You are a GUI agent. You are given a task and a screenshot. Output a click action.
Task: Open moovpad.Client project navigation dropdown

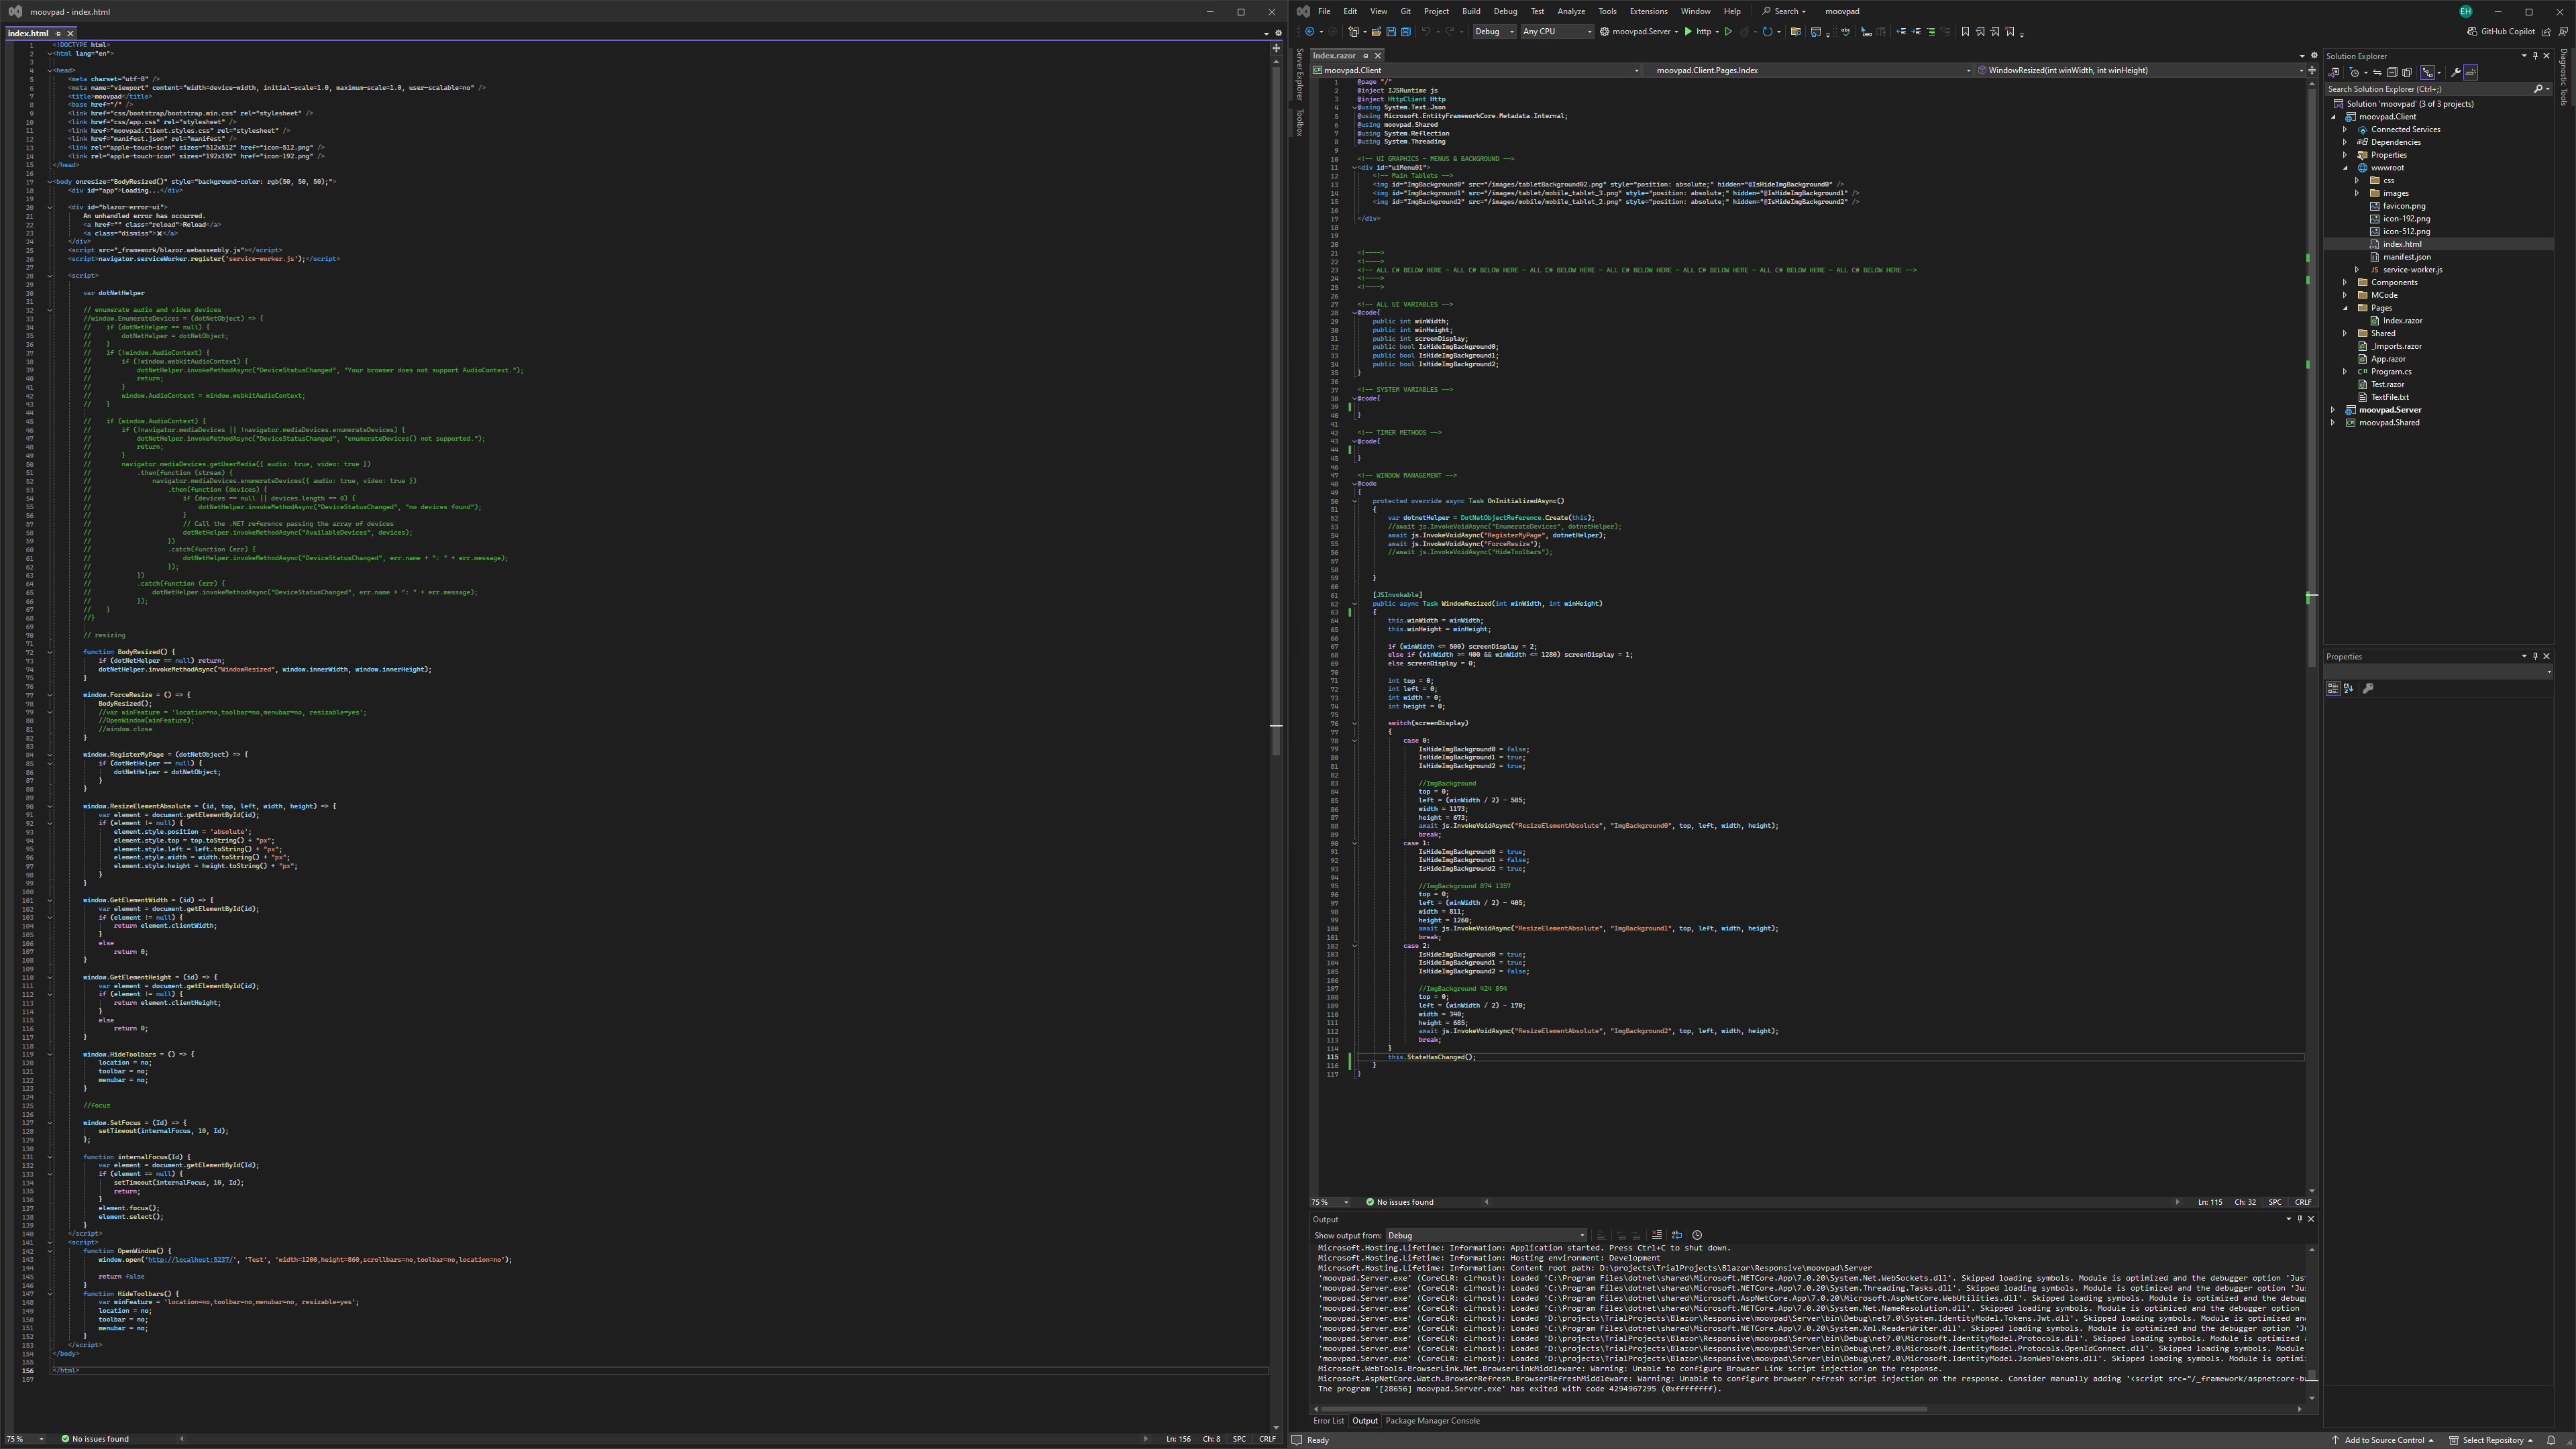(1476, 70)
